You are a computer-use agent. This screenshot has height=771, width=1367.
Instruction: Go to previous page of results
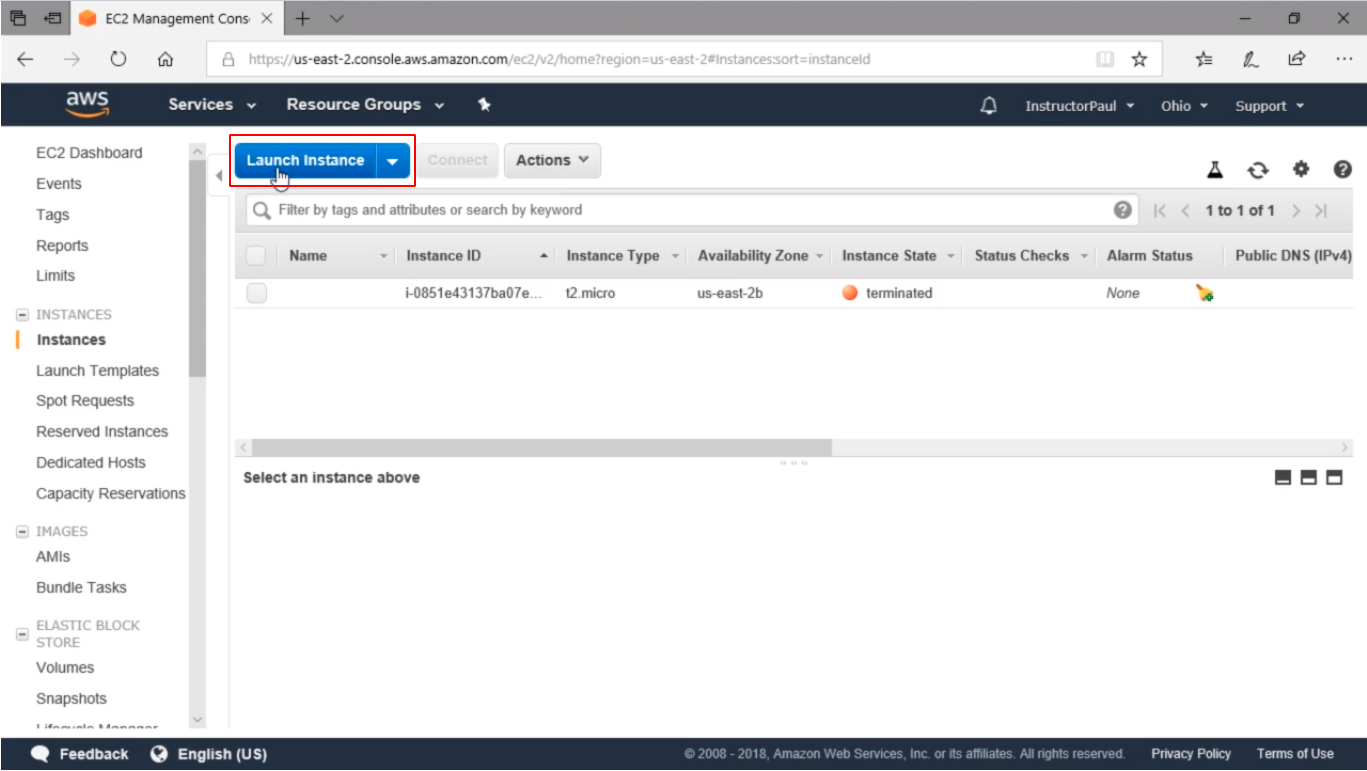point(1186,211)
